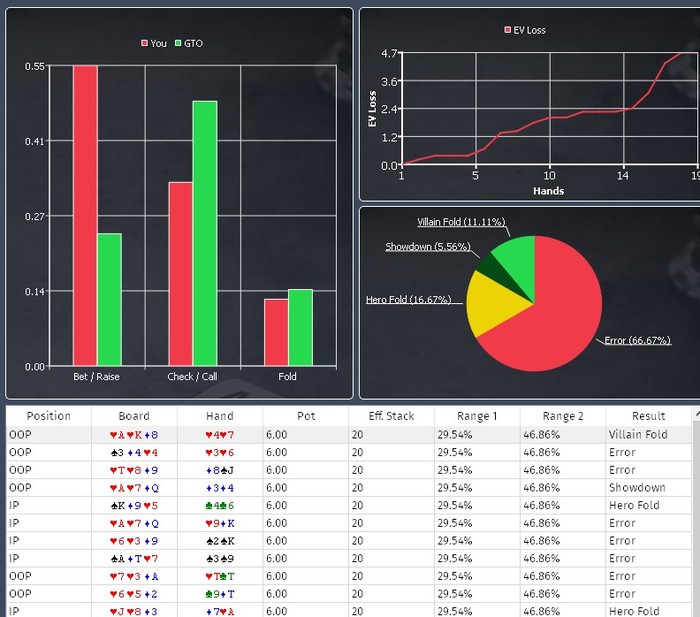The image size is (700, 617).
Task: Click the table scrollbar up arrow
Action: pos(697,415)
